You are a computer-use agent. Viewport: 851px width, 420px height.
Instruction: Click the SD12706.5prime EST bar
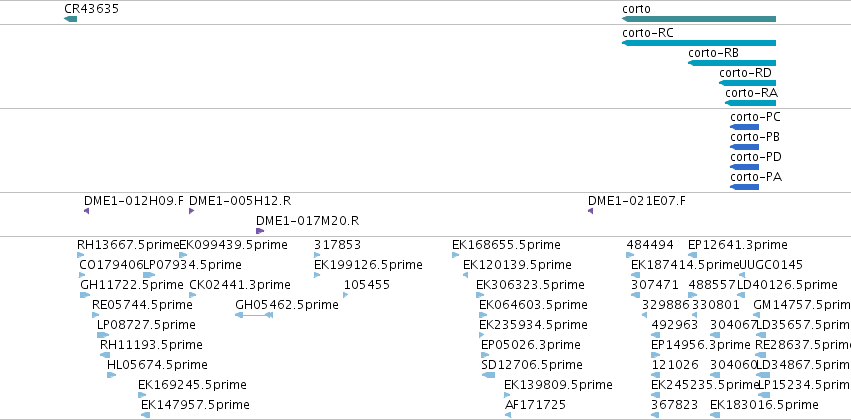488,375
